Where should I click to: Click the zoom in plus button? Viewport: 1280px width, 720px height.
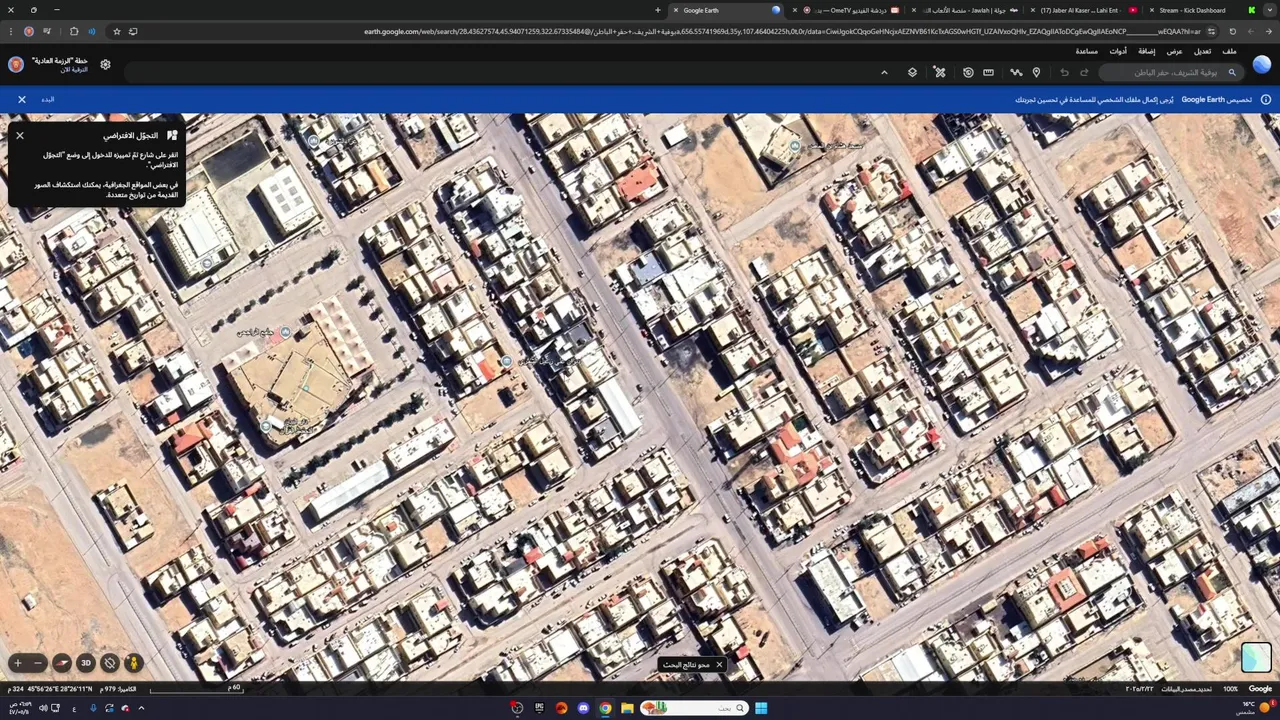[17, 663]
